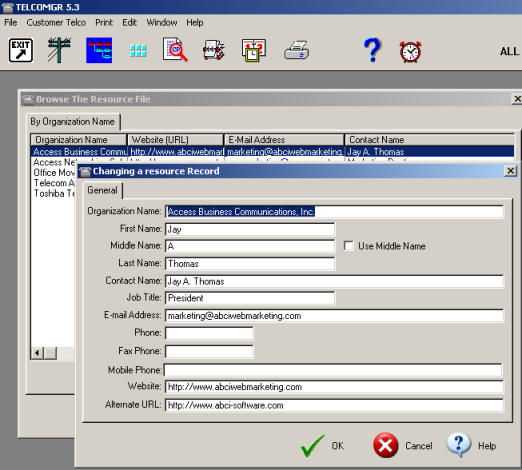The height and width of the screenshot is (470, 522).
Task: Click the TELCOMGR title bar phone icon
Action: (x=7, y=7)
